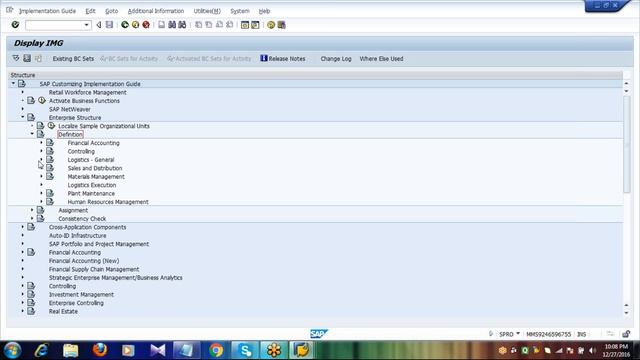Click the green Enter checkmark icon

pos(15,25)
